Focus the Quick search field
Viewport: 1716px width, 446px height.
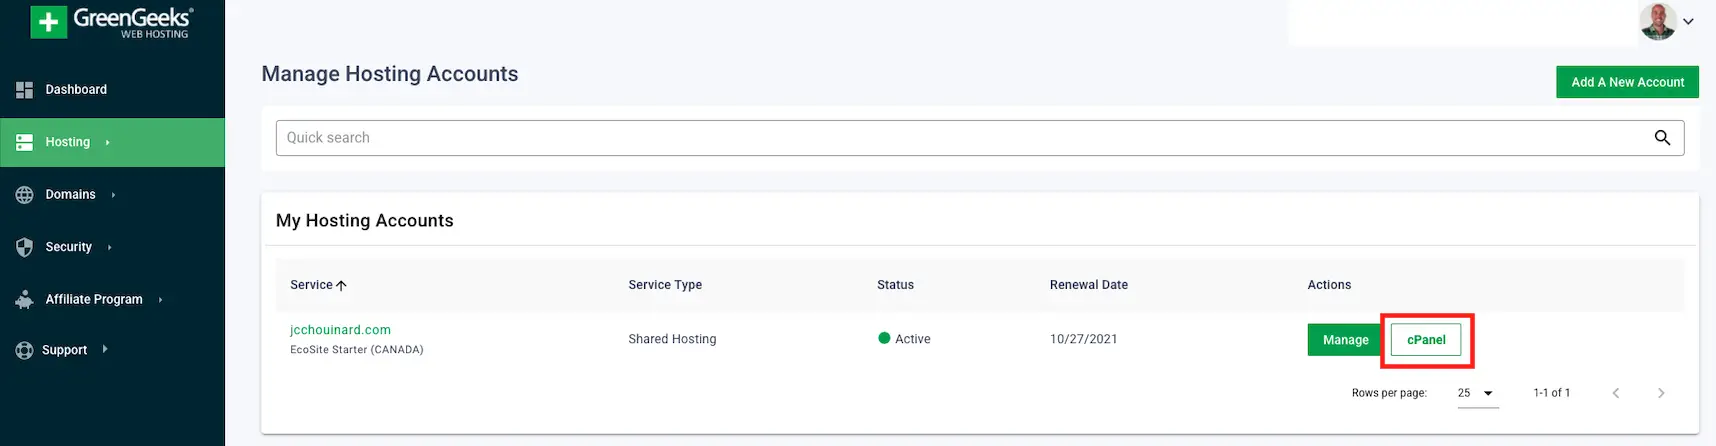tap(980, 138)
